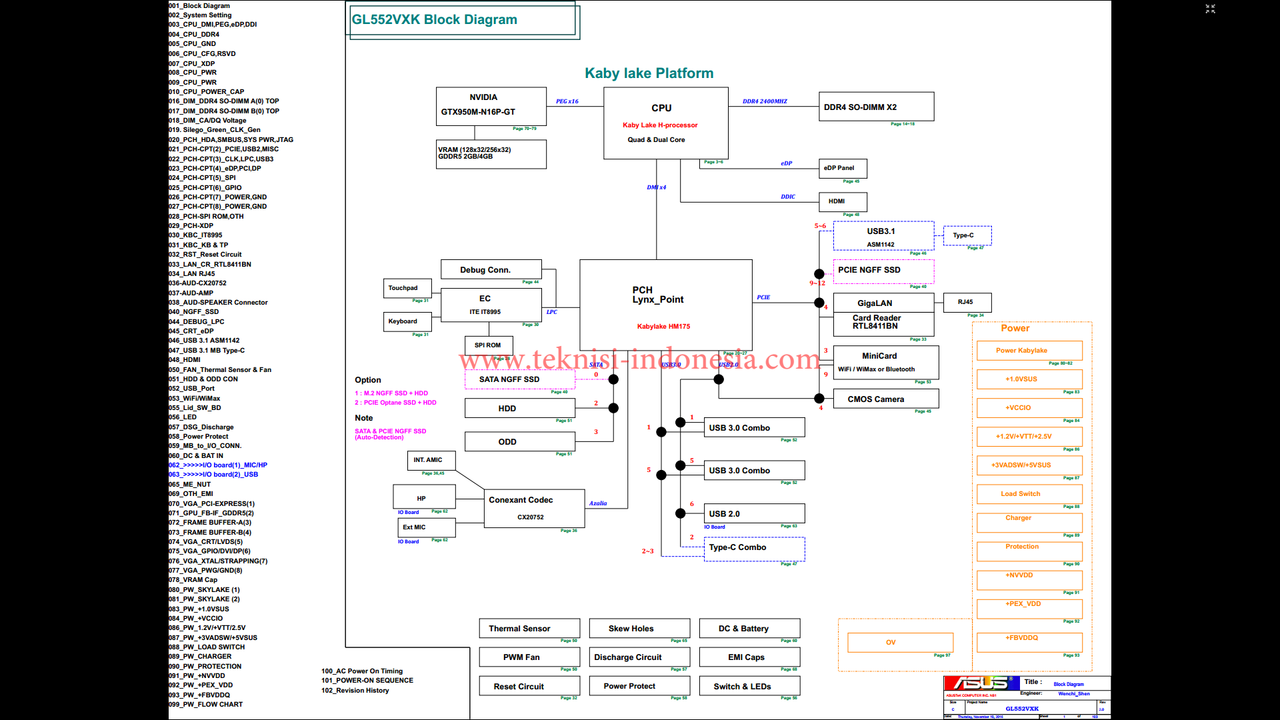Click the '001_Block Diagram' index entry
1280x720 pixels.
click(x=199, y=6)
